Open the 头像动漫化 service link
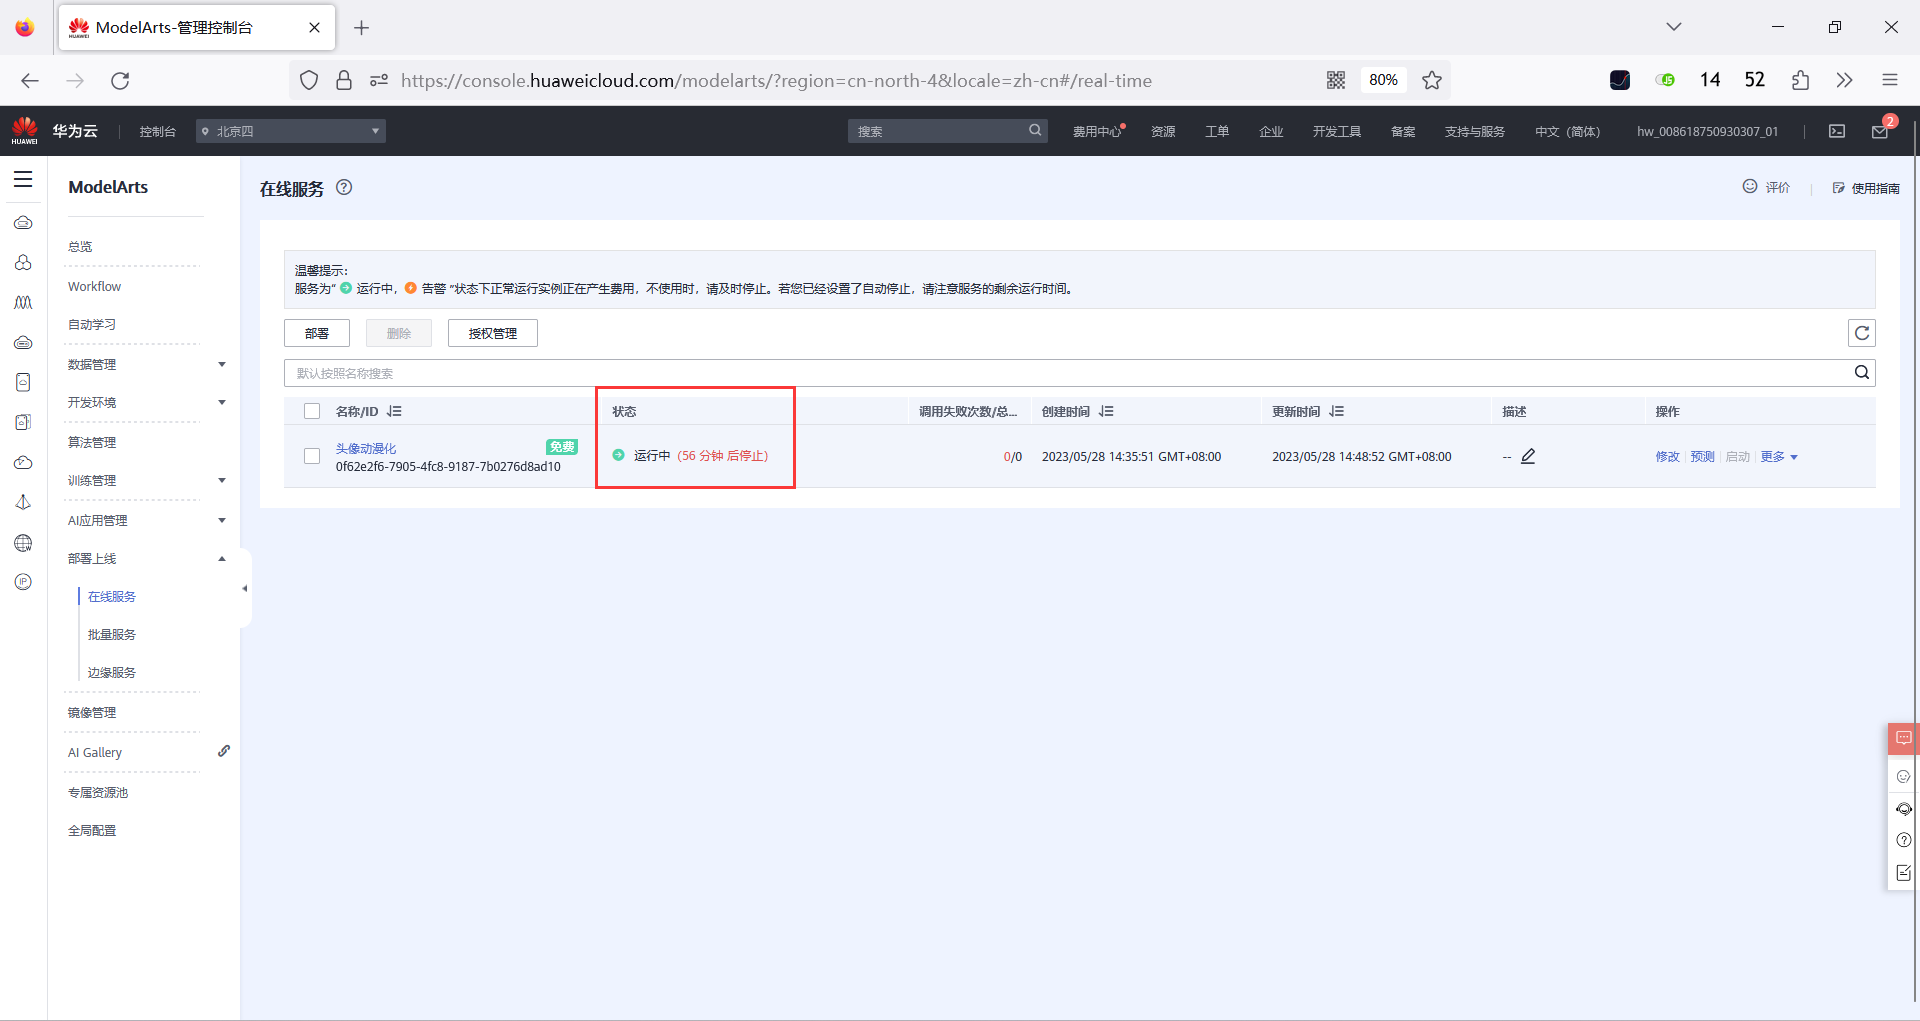The image size is (1920, 1021). pos(366,448)
